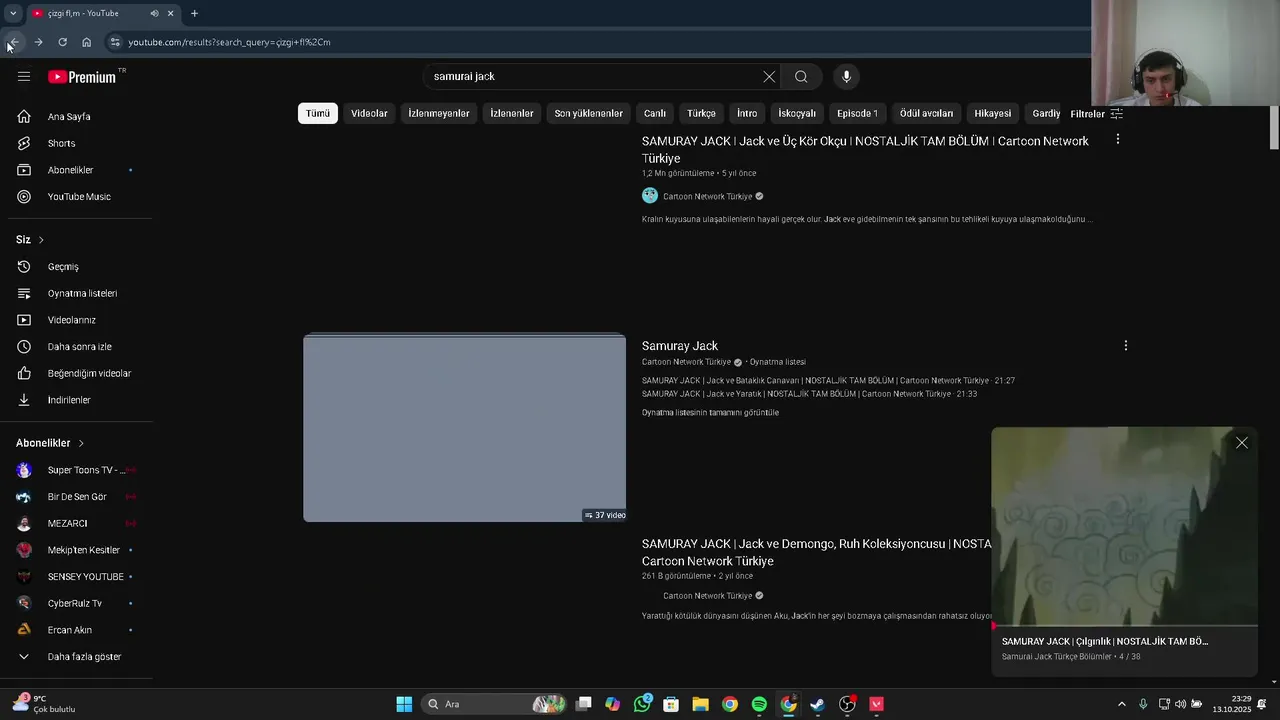
Task: Open more options for Üç Kör Okçu video
Action: point(1117,139)
